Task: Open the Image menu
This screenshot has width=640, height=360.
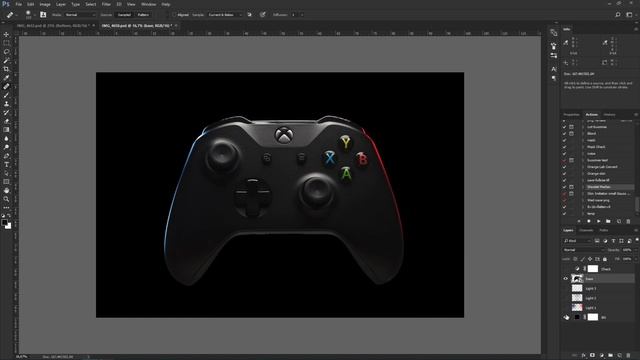Action: [x=45, y=4]
